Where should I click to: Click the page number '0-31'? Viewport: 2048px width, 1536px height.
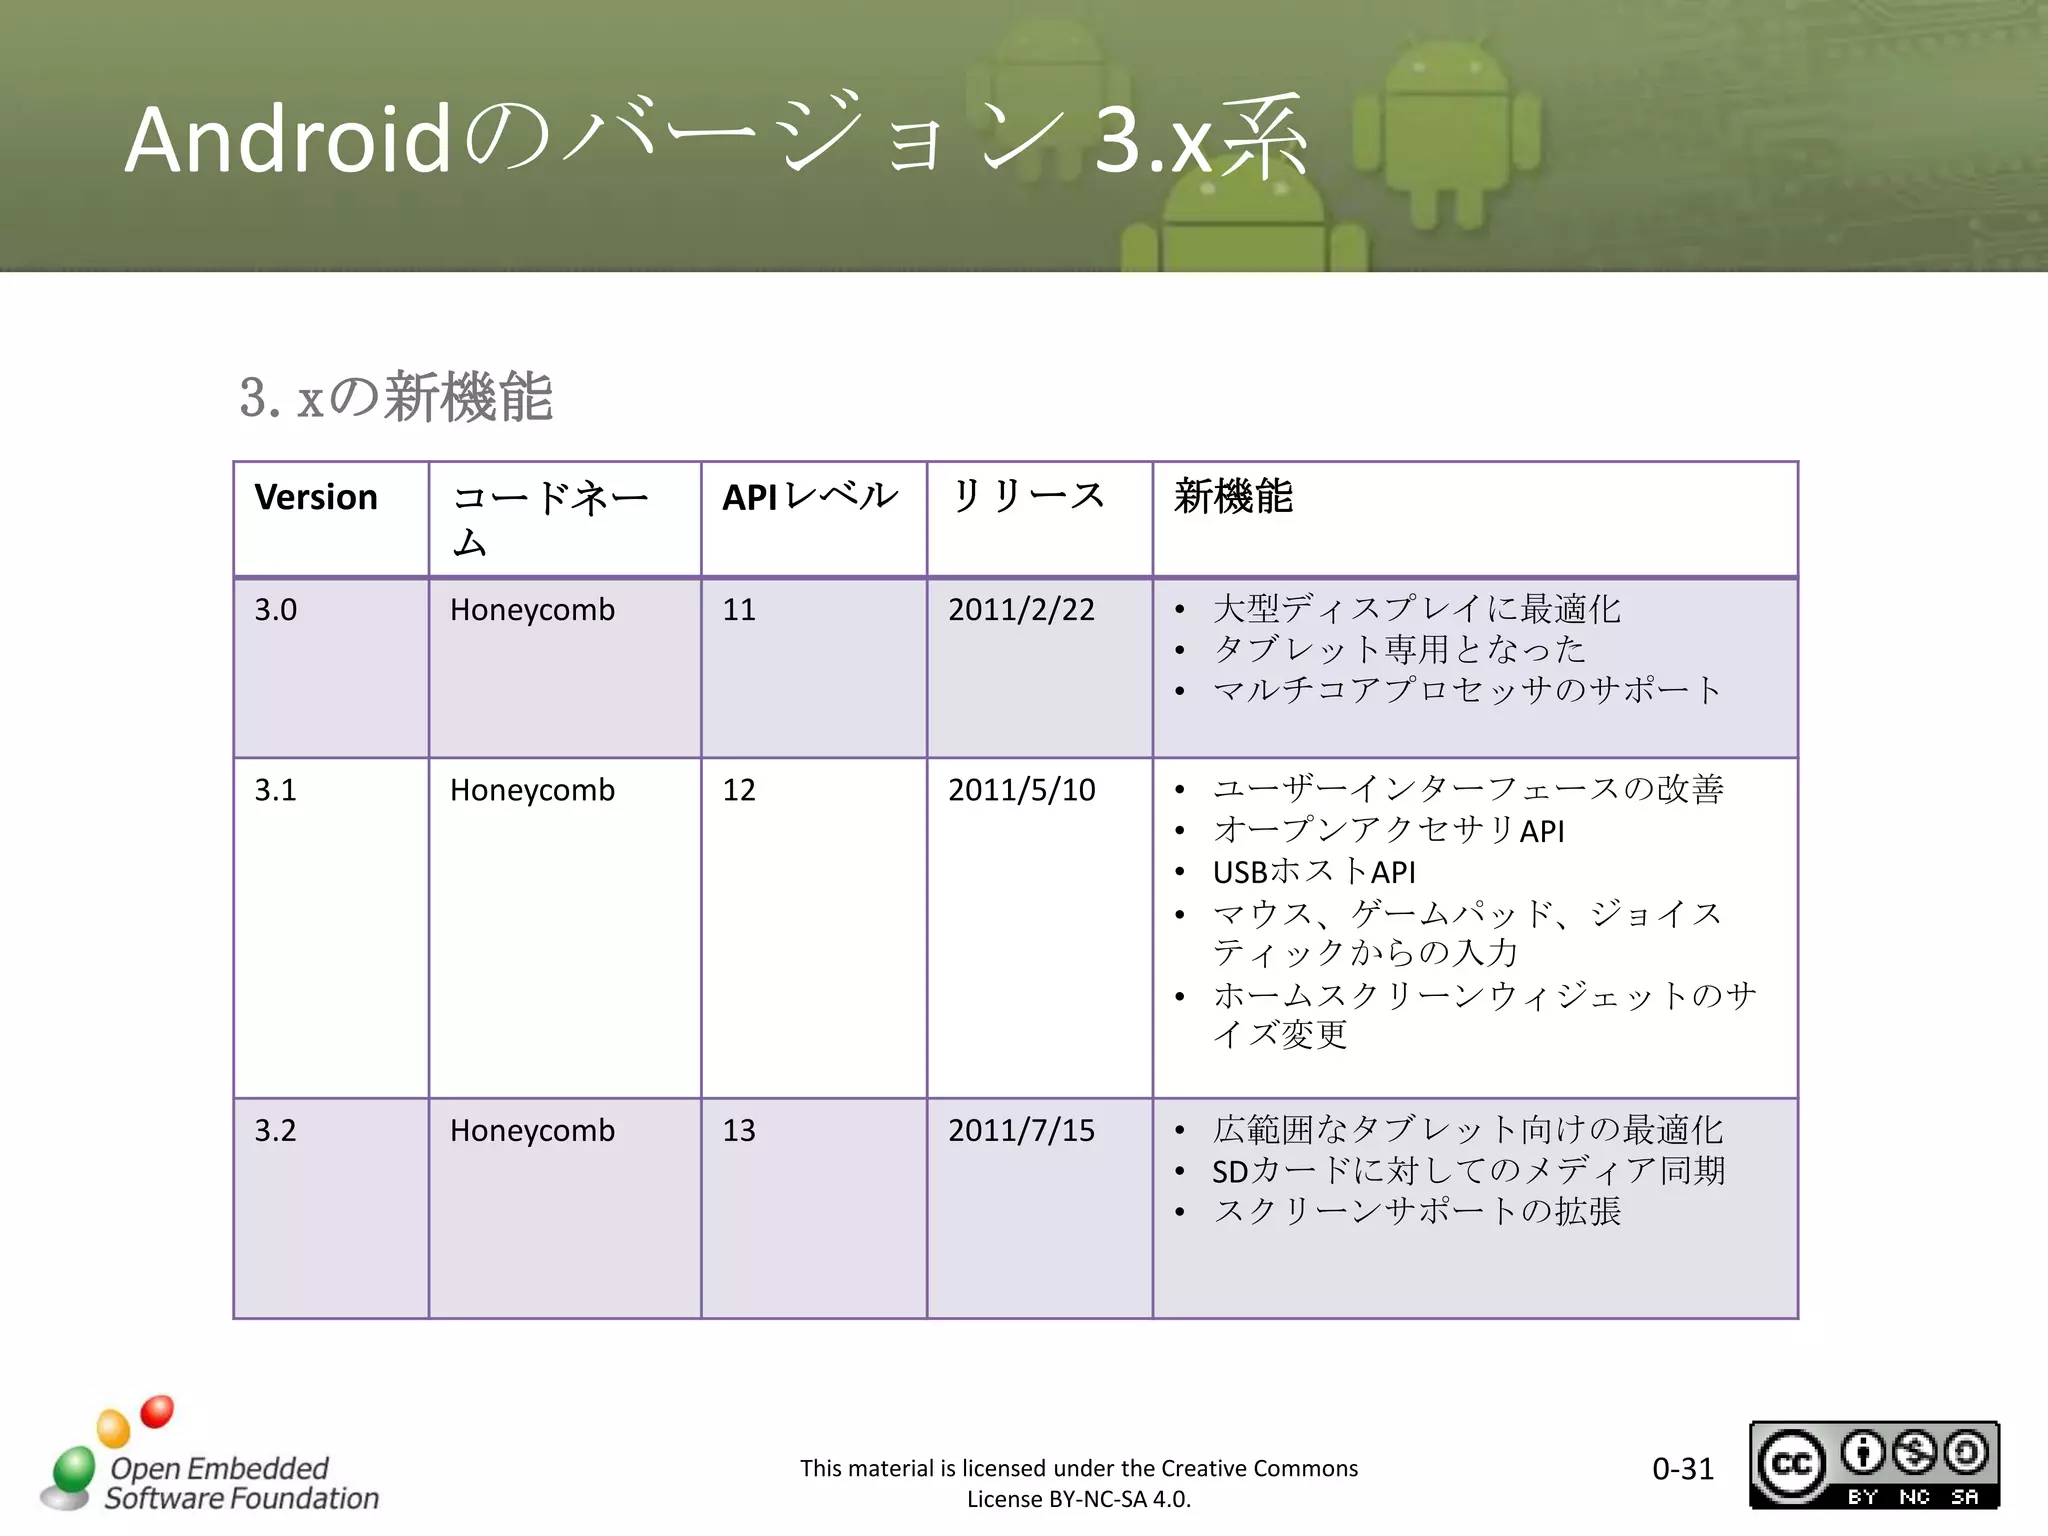click(x=1683, y=1469)
